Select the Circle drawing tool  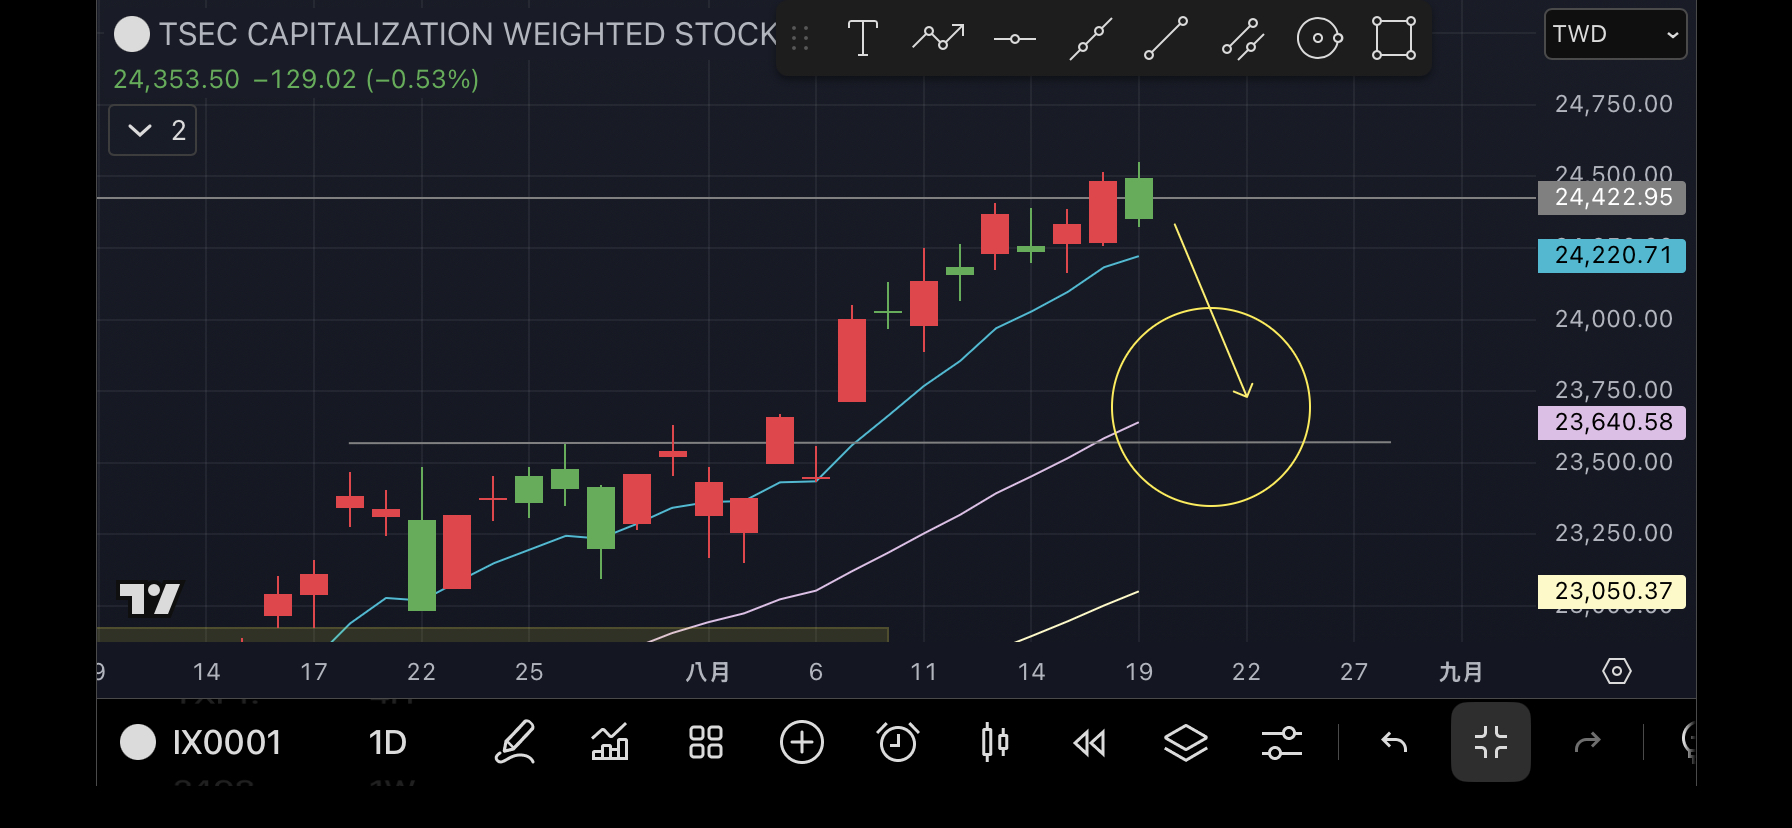(x=1319, y=39)
